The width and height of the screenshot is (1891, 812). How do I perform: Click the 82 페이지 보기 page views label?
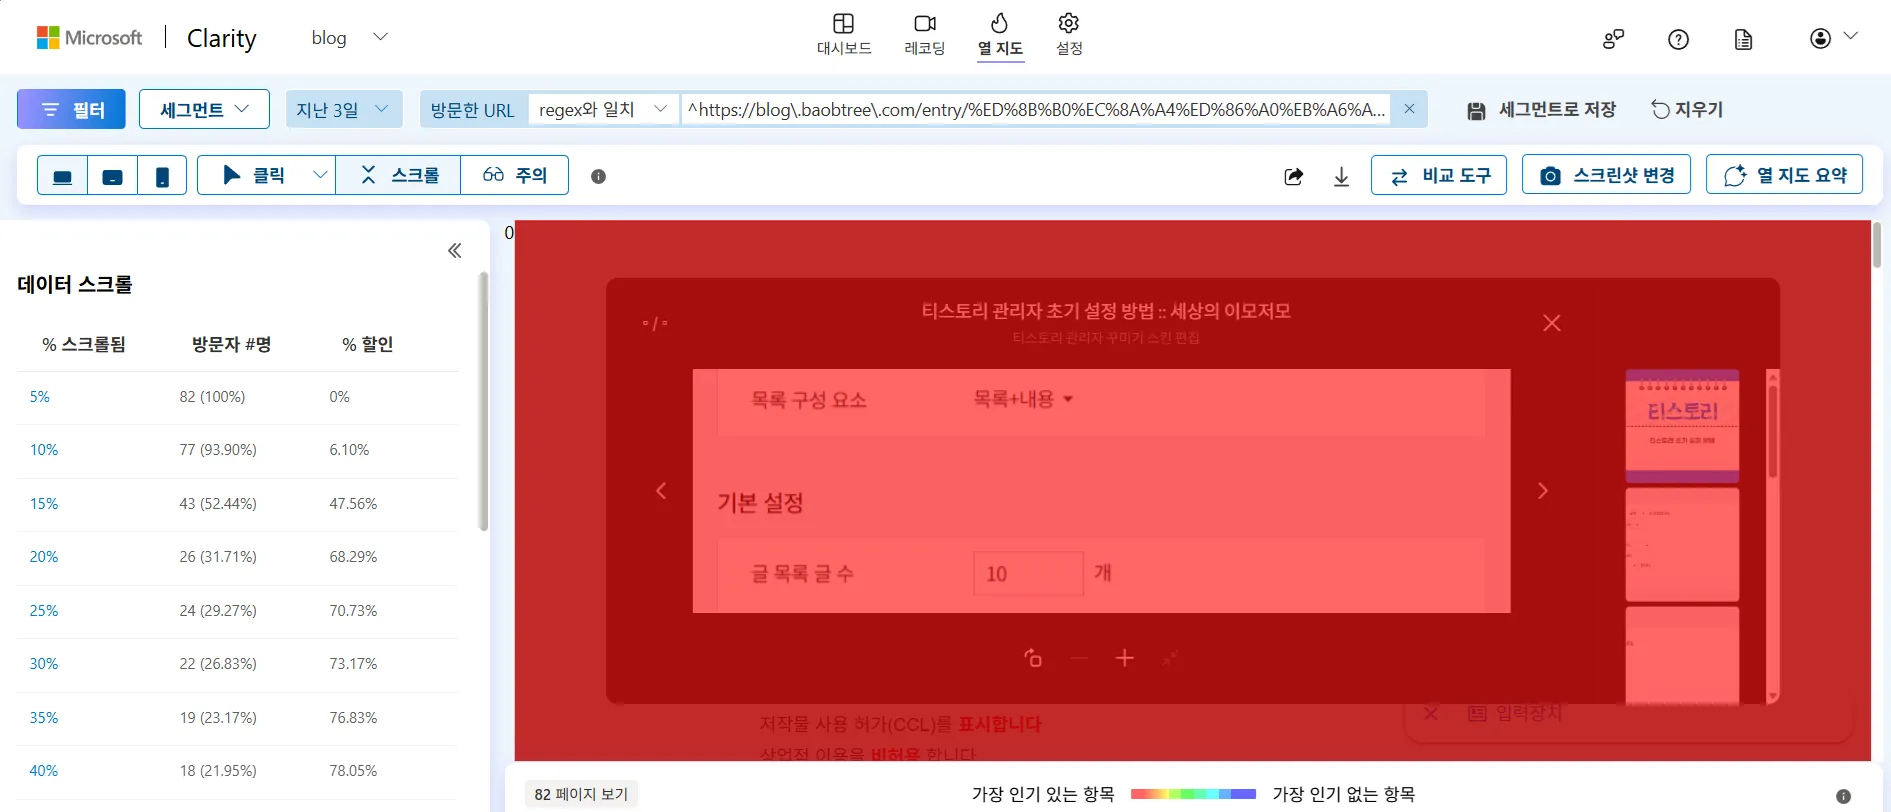click(581, 794)
